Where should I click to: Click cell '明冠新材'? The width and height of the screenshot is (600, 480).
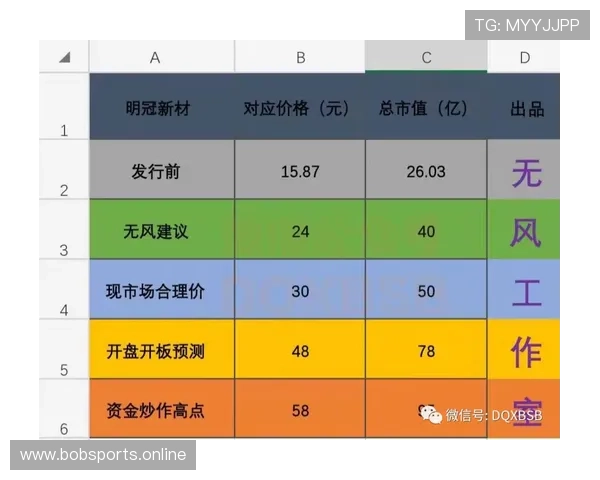[x=162, y=106]
